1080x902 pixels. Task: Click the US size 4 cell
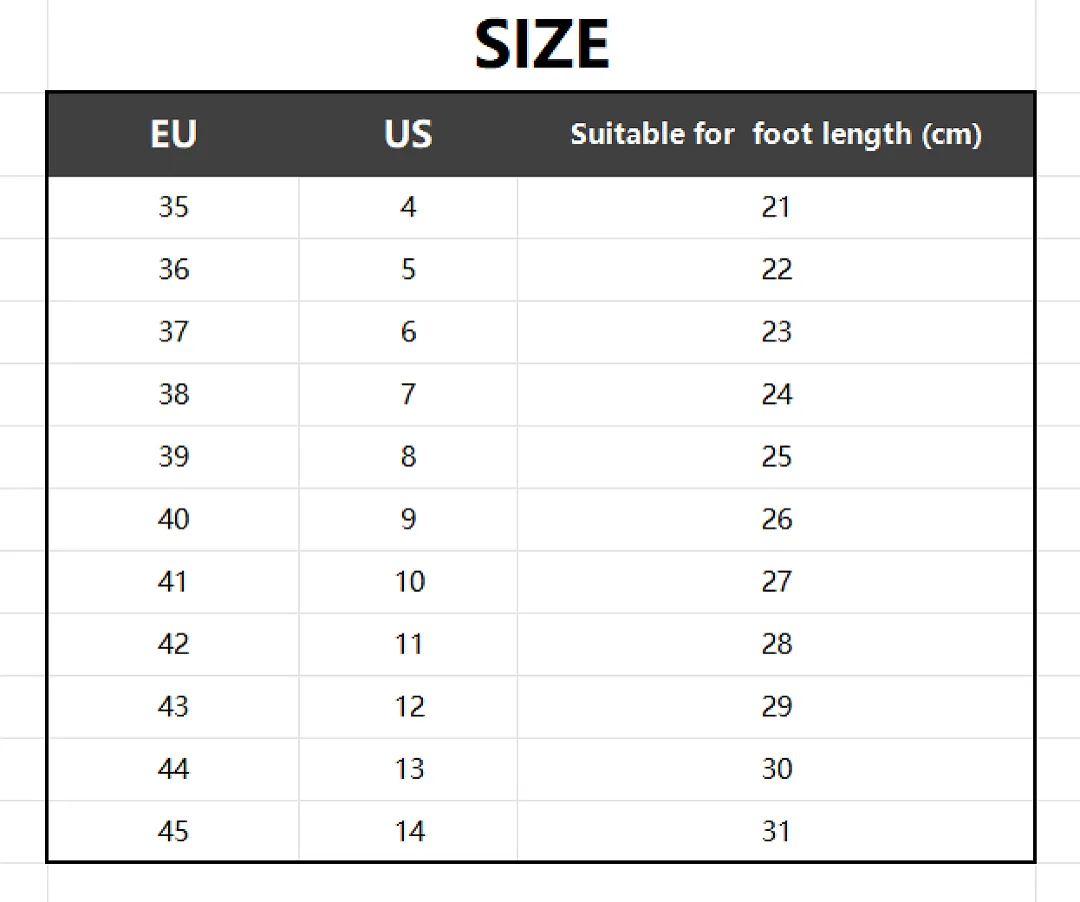408,207
